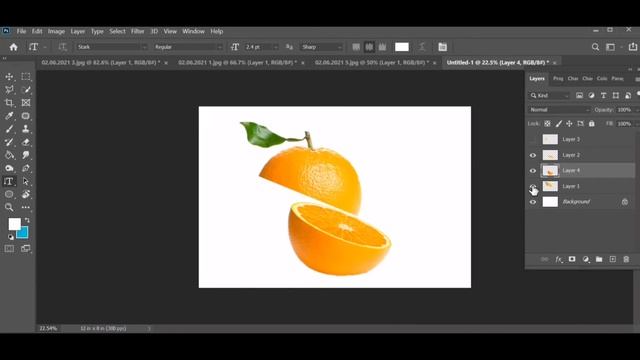Select the Move tool
Image resolution: width=640 pixels, height=360 pixels.
click(x=9, y=76)
